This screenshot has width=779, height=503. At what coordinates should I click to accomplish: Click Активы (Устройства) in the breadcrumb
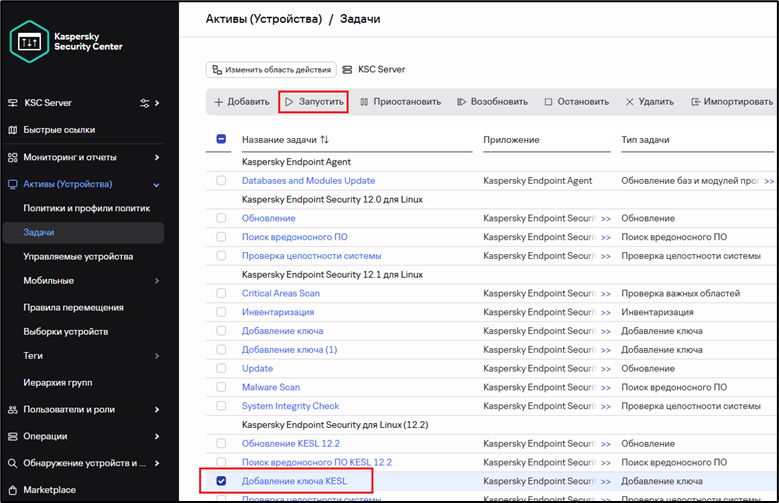264,19
